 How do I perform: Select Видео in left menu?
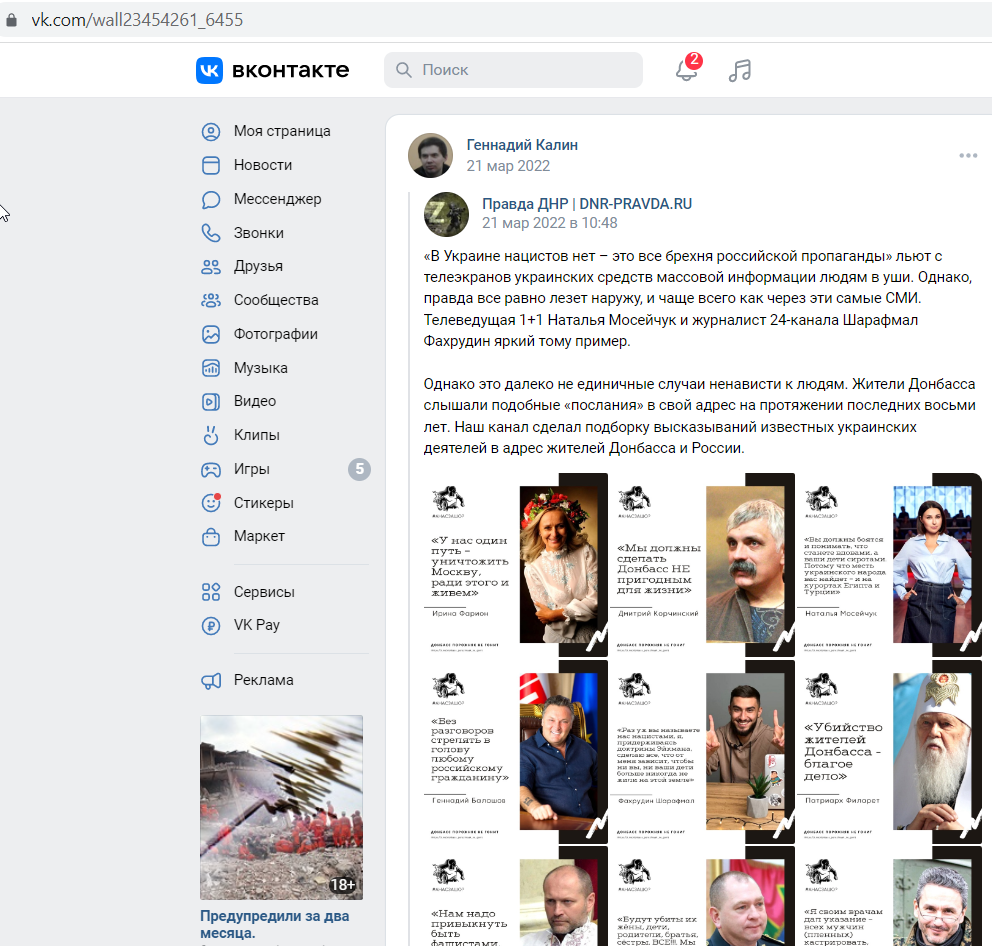coord(255,401)
